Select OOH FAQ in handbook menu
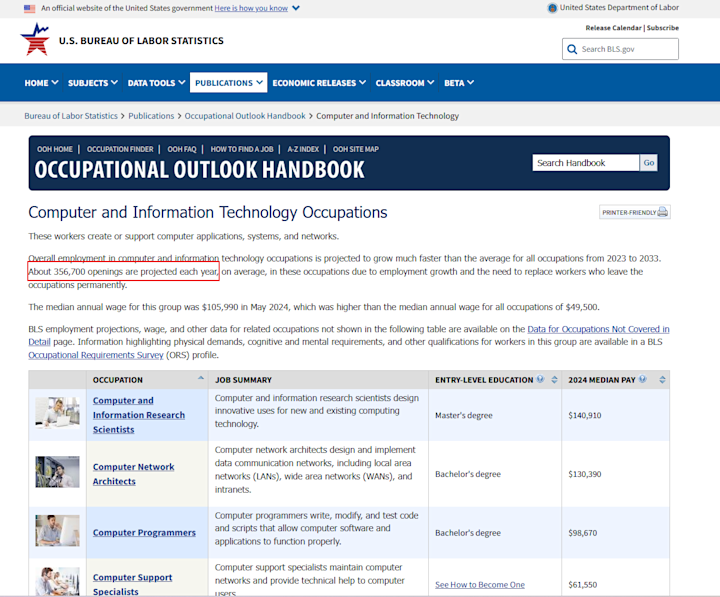 point(182,149)
